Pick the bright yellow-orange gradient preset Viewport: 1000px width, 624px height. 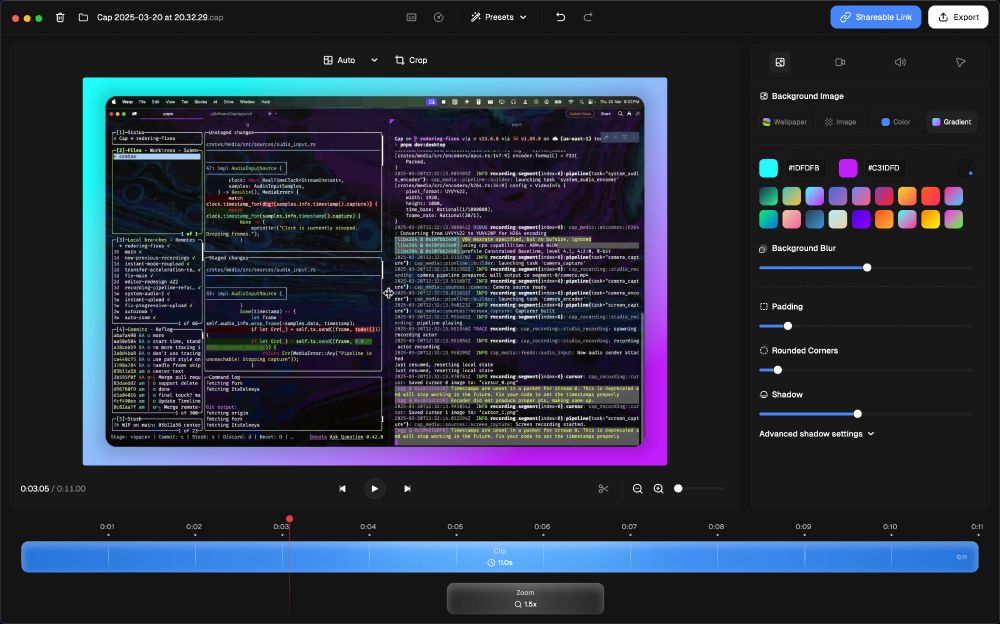coord(930,219)
